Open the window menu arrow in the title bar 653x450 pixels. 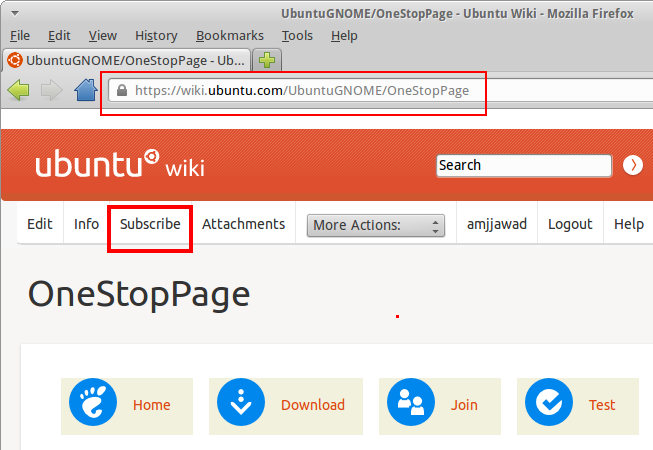[x=15, y=13]
